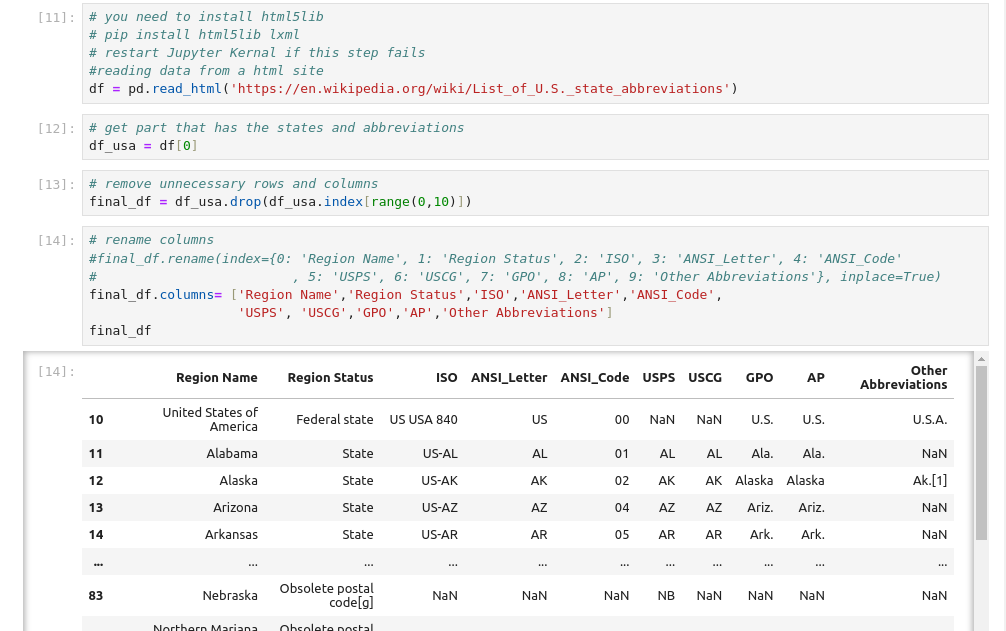This screenshot has height=631, width=1006.
Task: Click the output scrollbar up arrow
Action: (981, 359)
